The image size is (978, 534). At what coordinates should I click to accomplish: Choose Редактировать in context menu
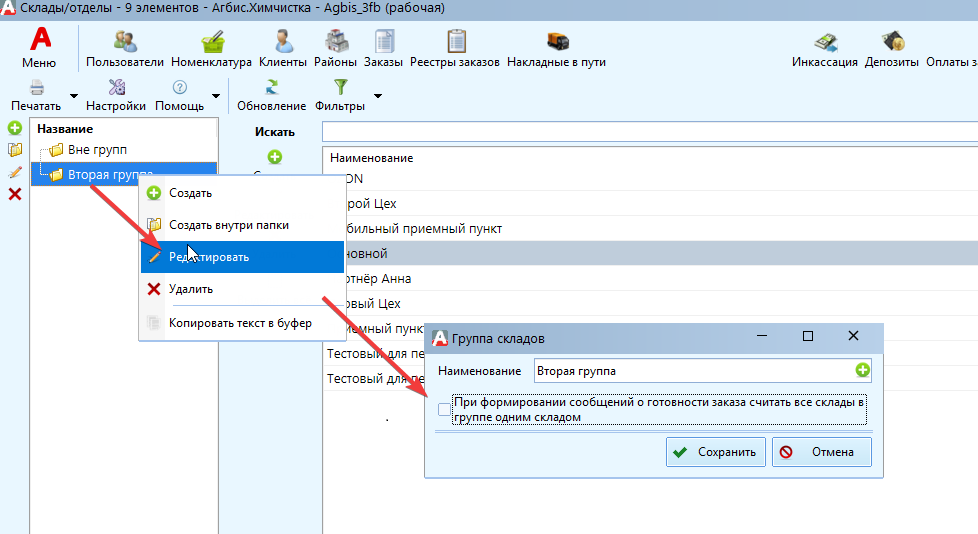(242, 257)
